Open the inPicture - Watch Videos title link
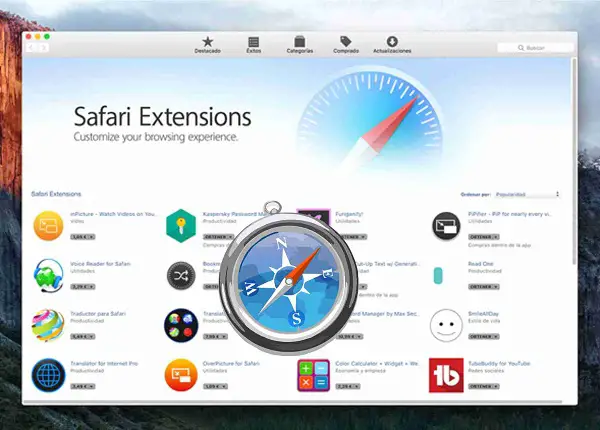 click(x=113, y=214)
